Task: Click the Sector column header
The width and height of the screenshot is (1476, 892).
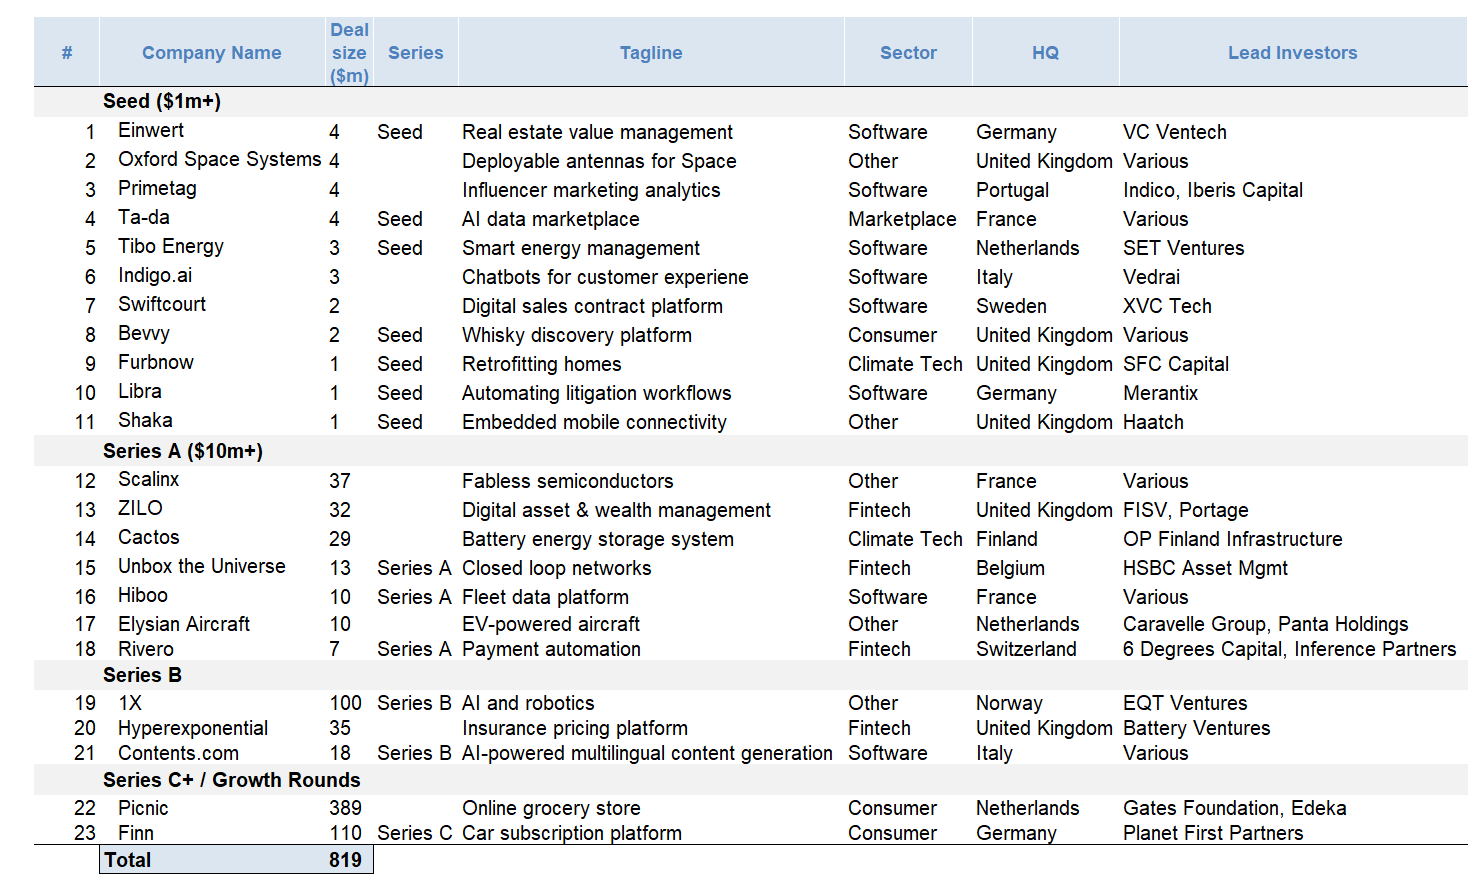Action: tap(908, 53)
